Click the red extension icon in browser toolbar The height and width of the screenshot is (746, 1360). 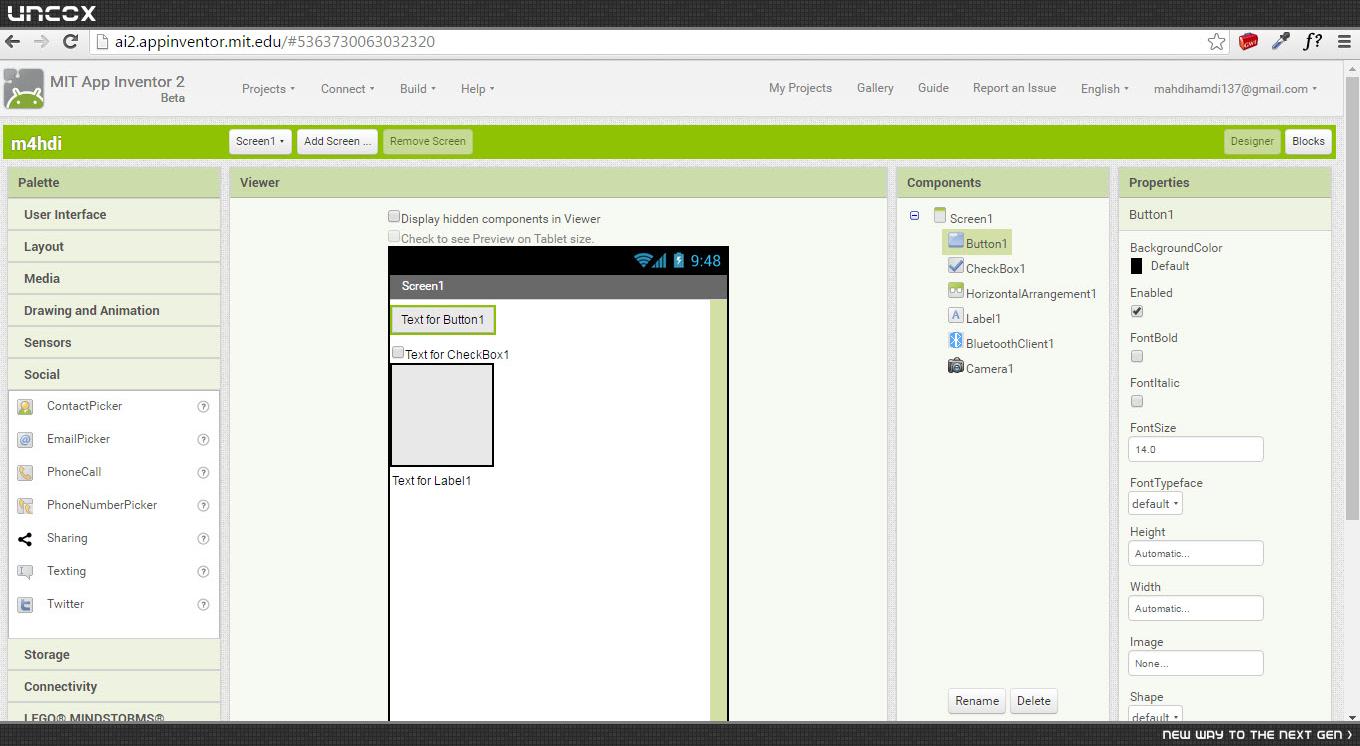(x=1248, y=42)
